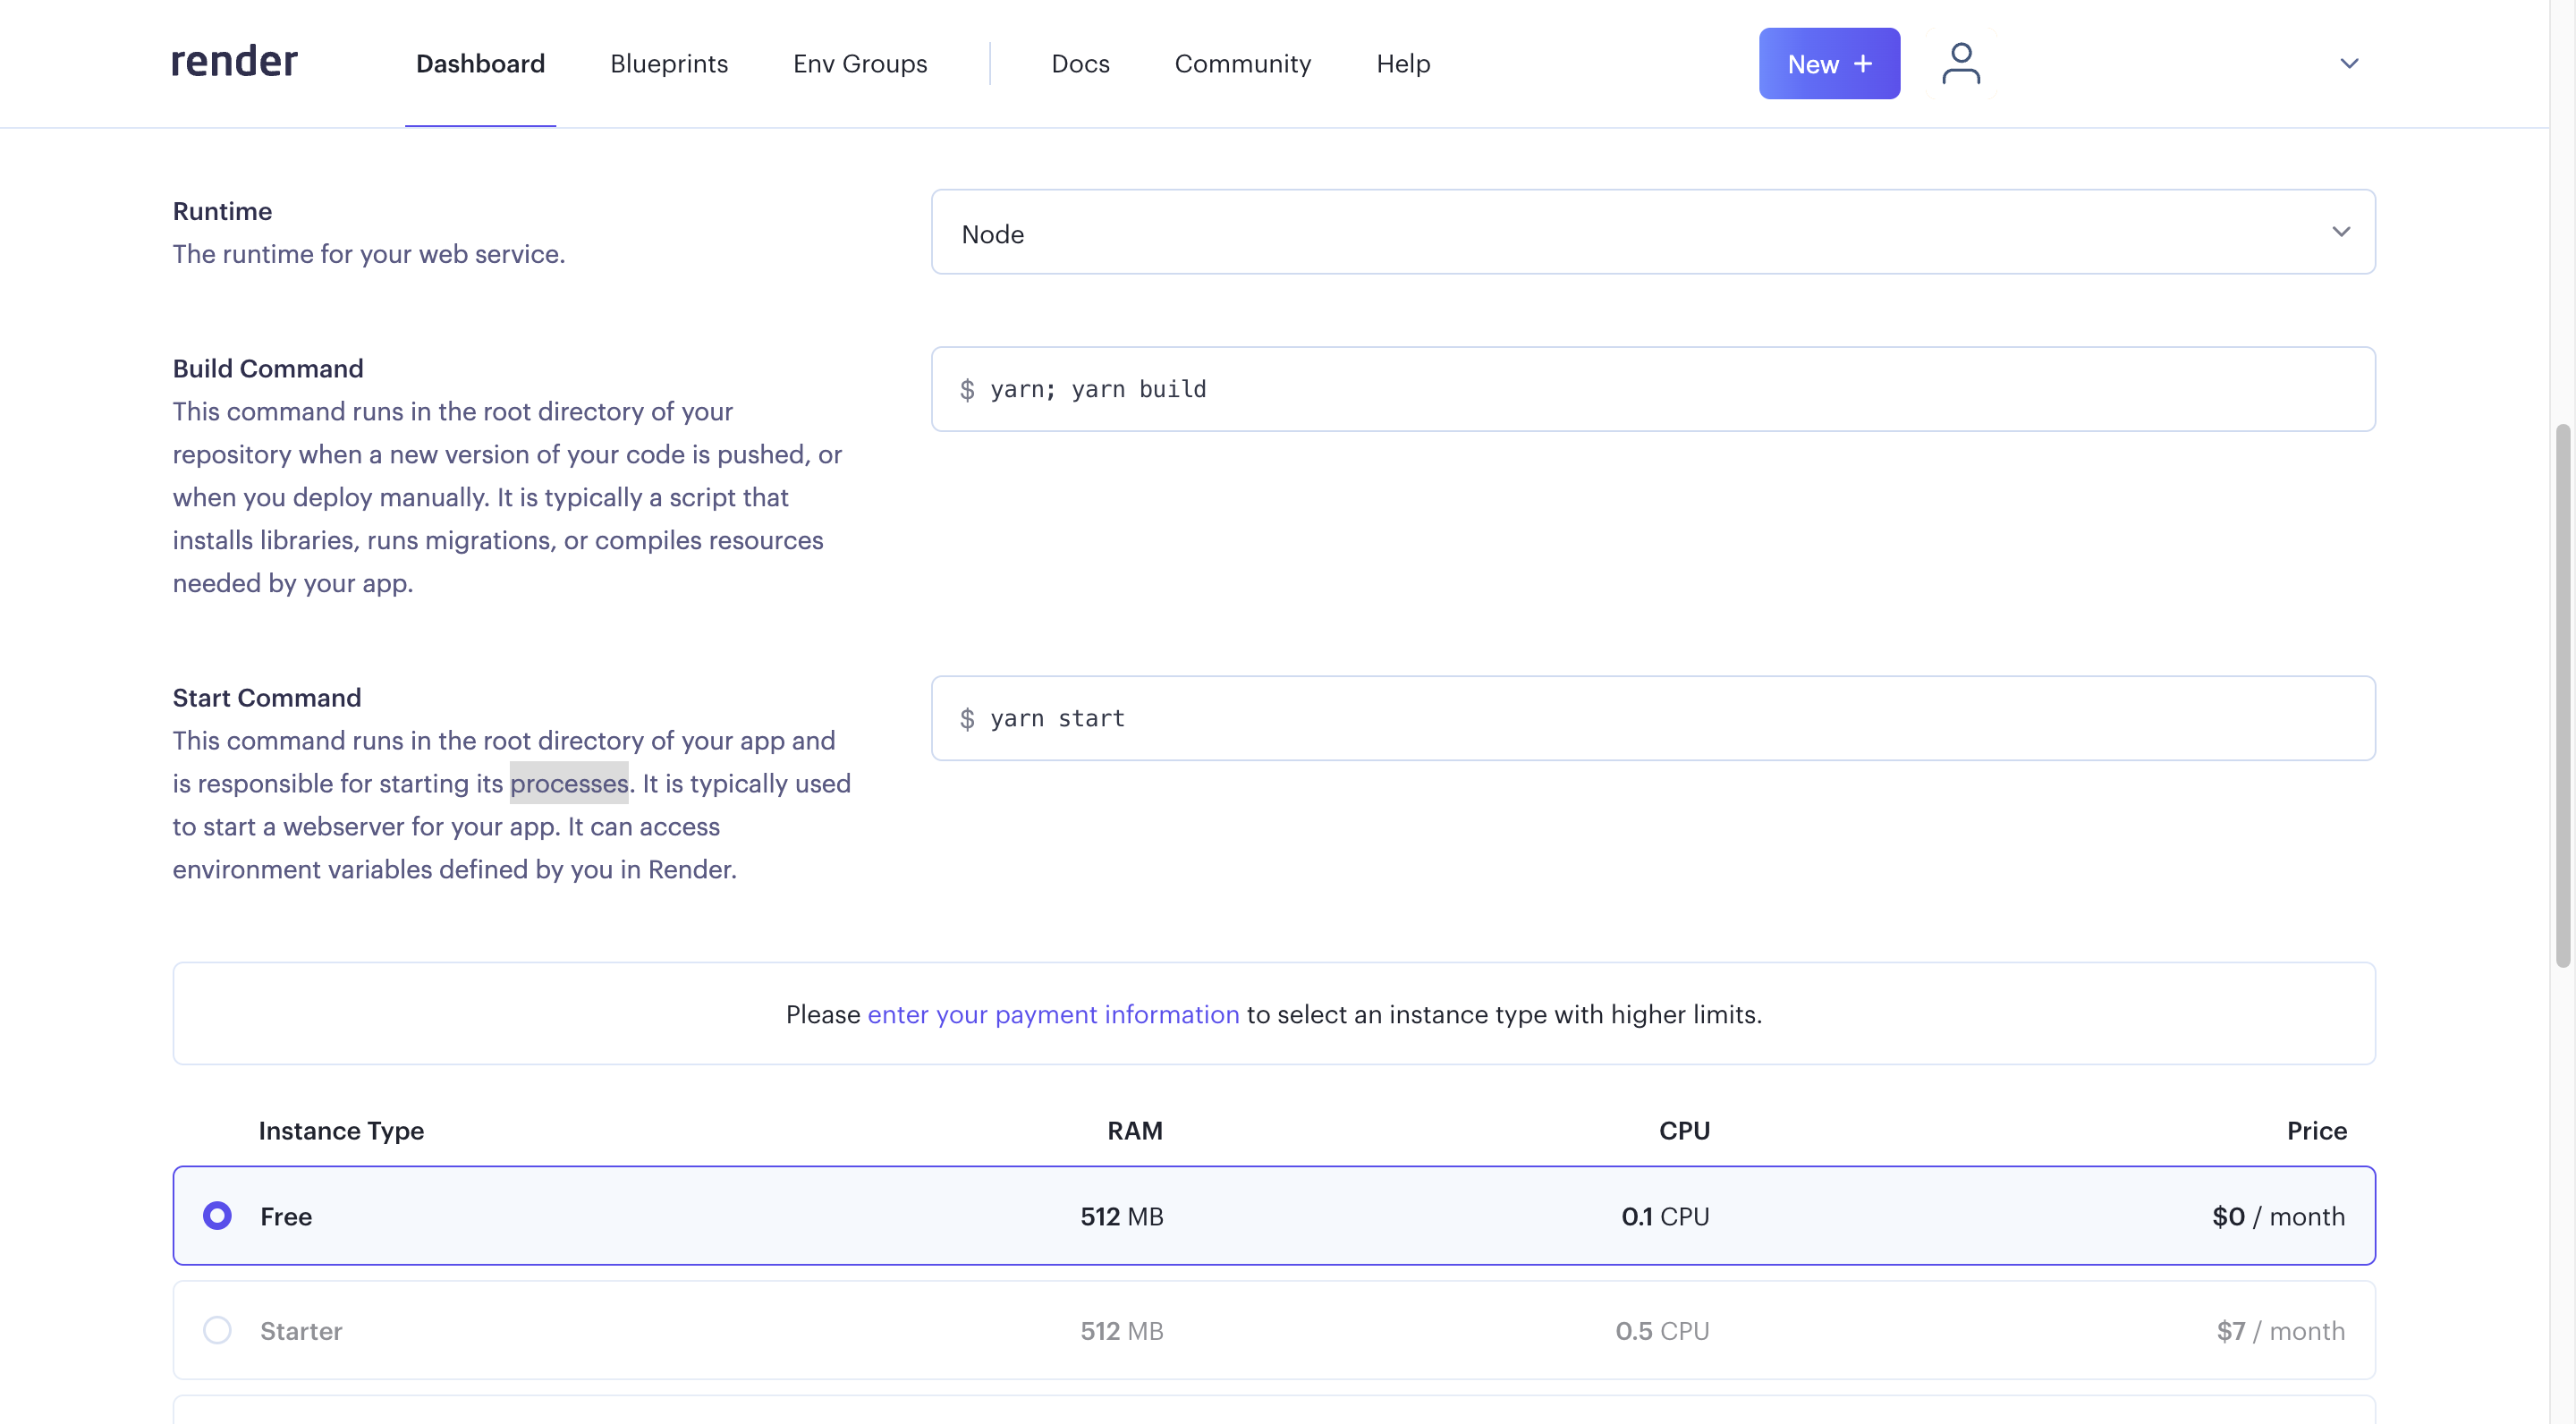The height and width of the screenshot is (1424, 2576).
Task: Switch to the Env Groups tab
Action: [x=859, y=63]
